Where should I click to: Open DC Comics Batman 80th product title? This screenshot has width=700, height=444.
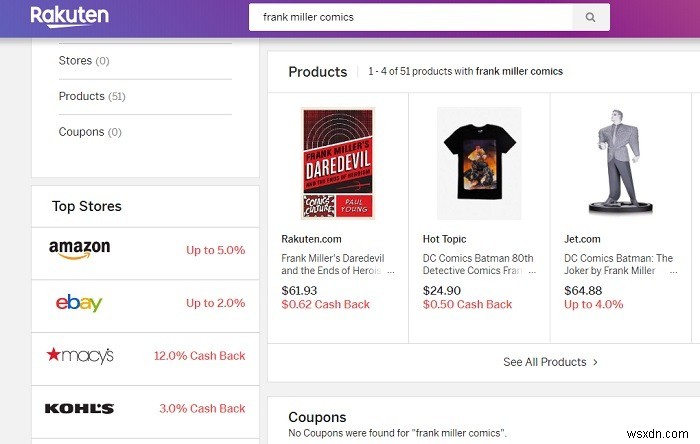pos(478,264)
